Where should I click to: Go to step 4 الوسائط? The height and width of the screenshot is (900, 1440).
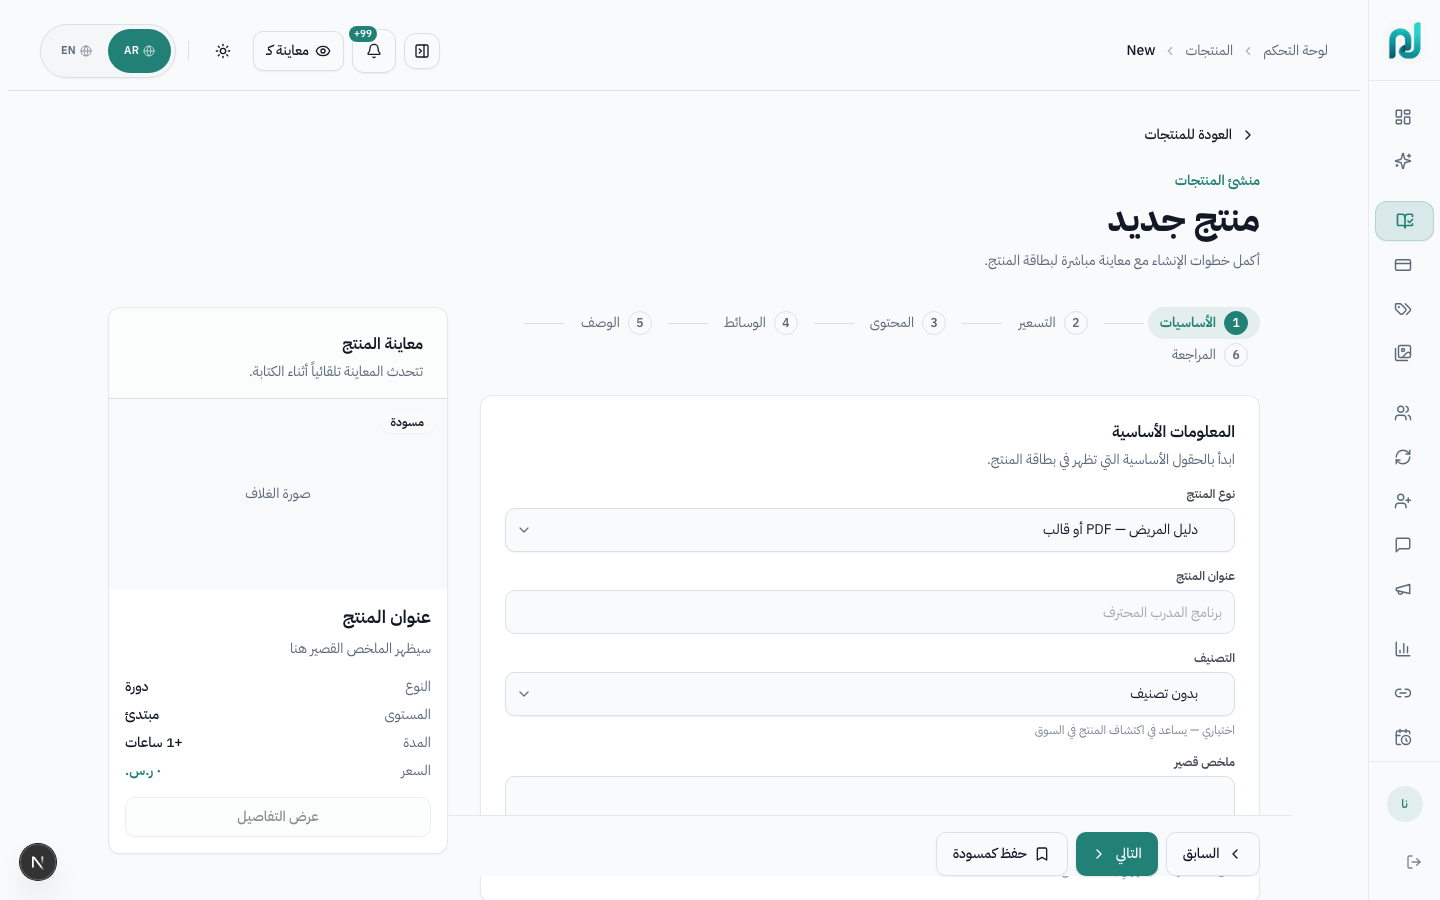pos(760,323)
